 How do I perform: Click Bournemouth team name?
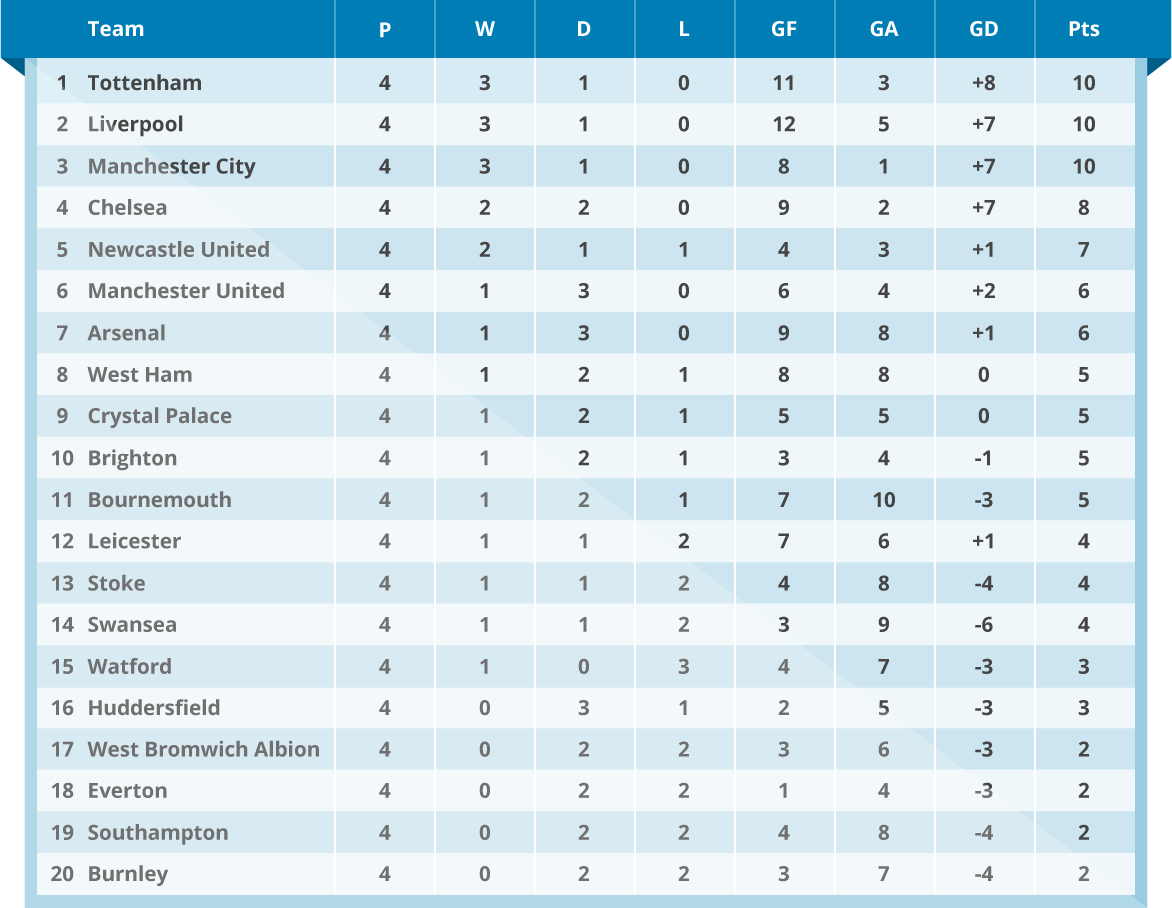[x=159, y=500]
